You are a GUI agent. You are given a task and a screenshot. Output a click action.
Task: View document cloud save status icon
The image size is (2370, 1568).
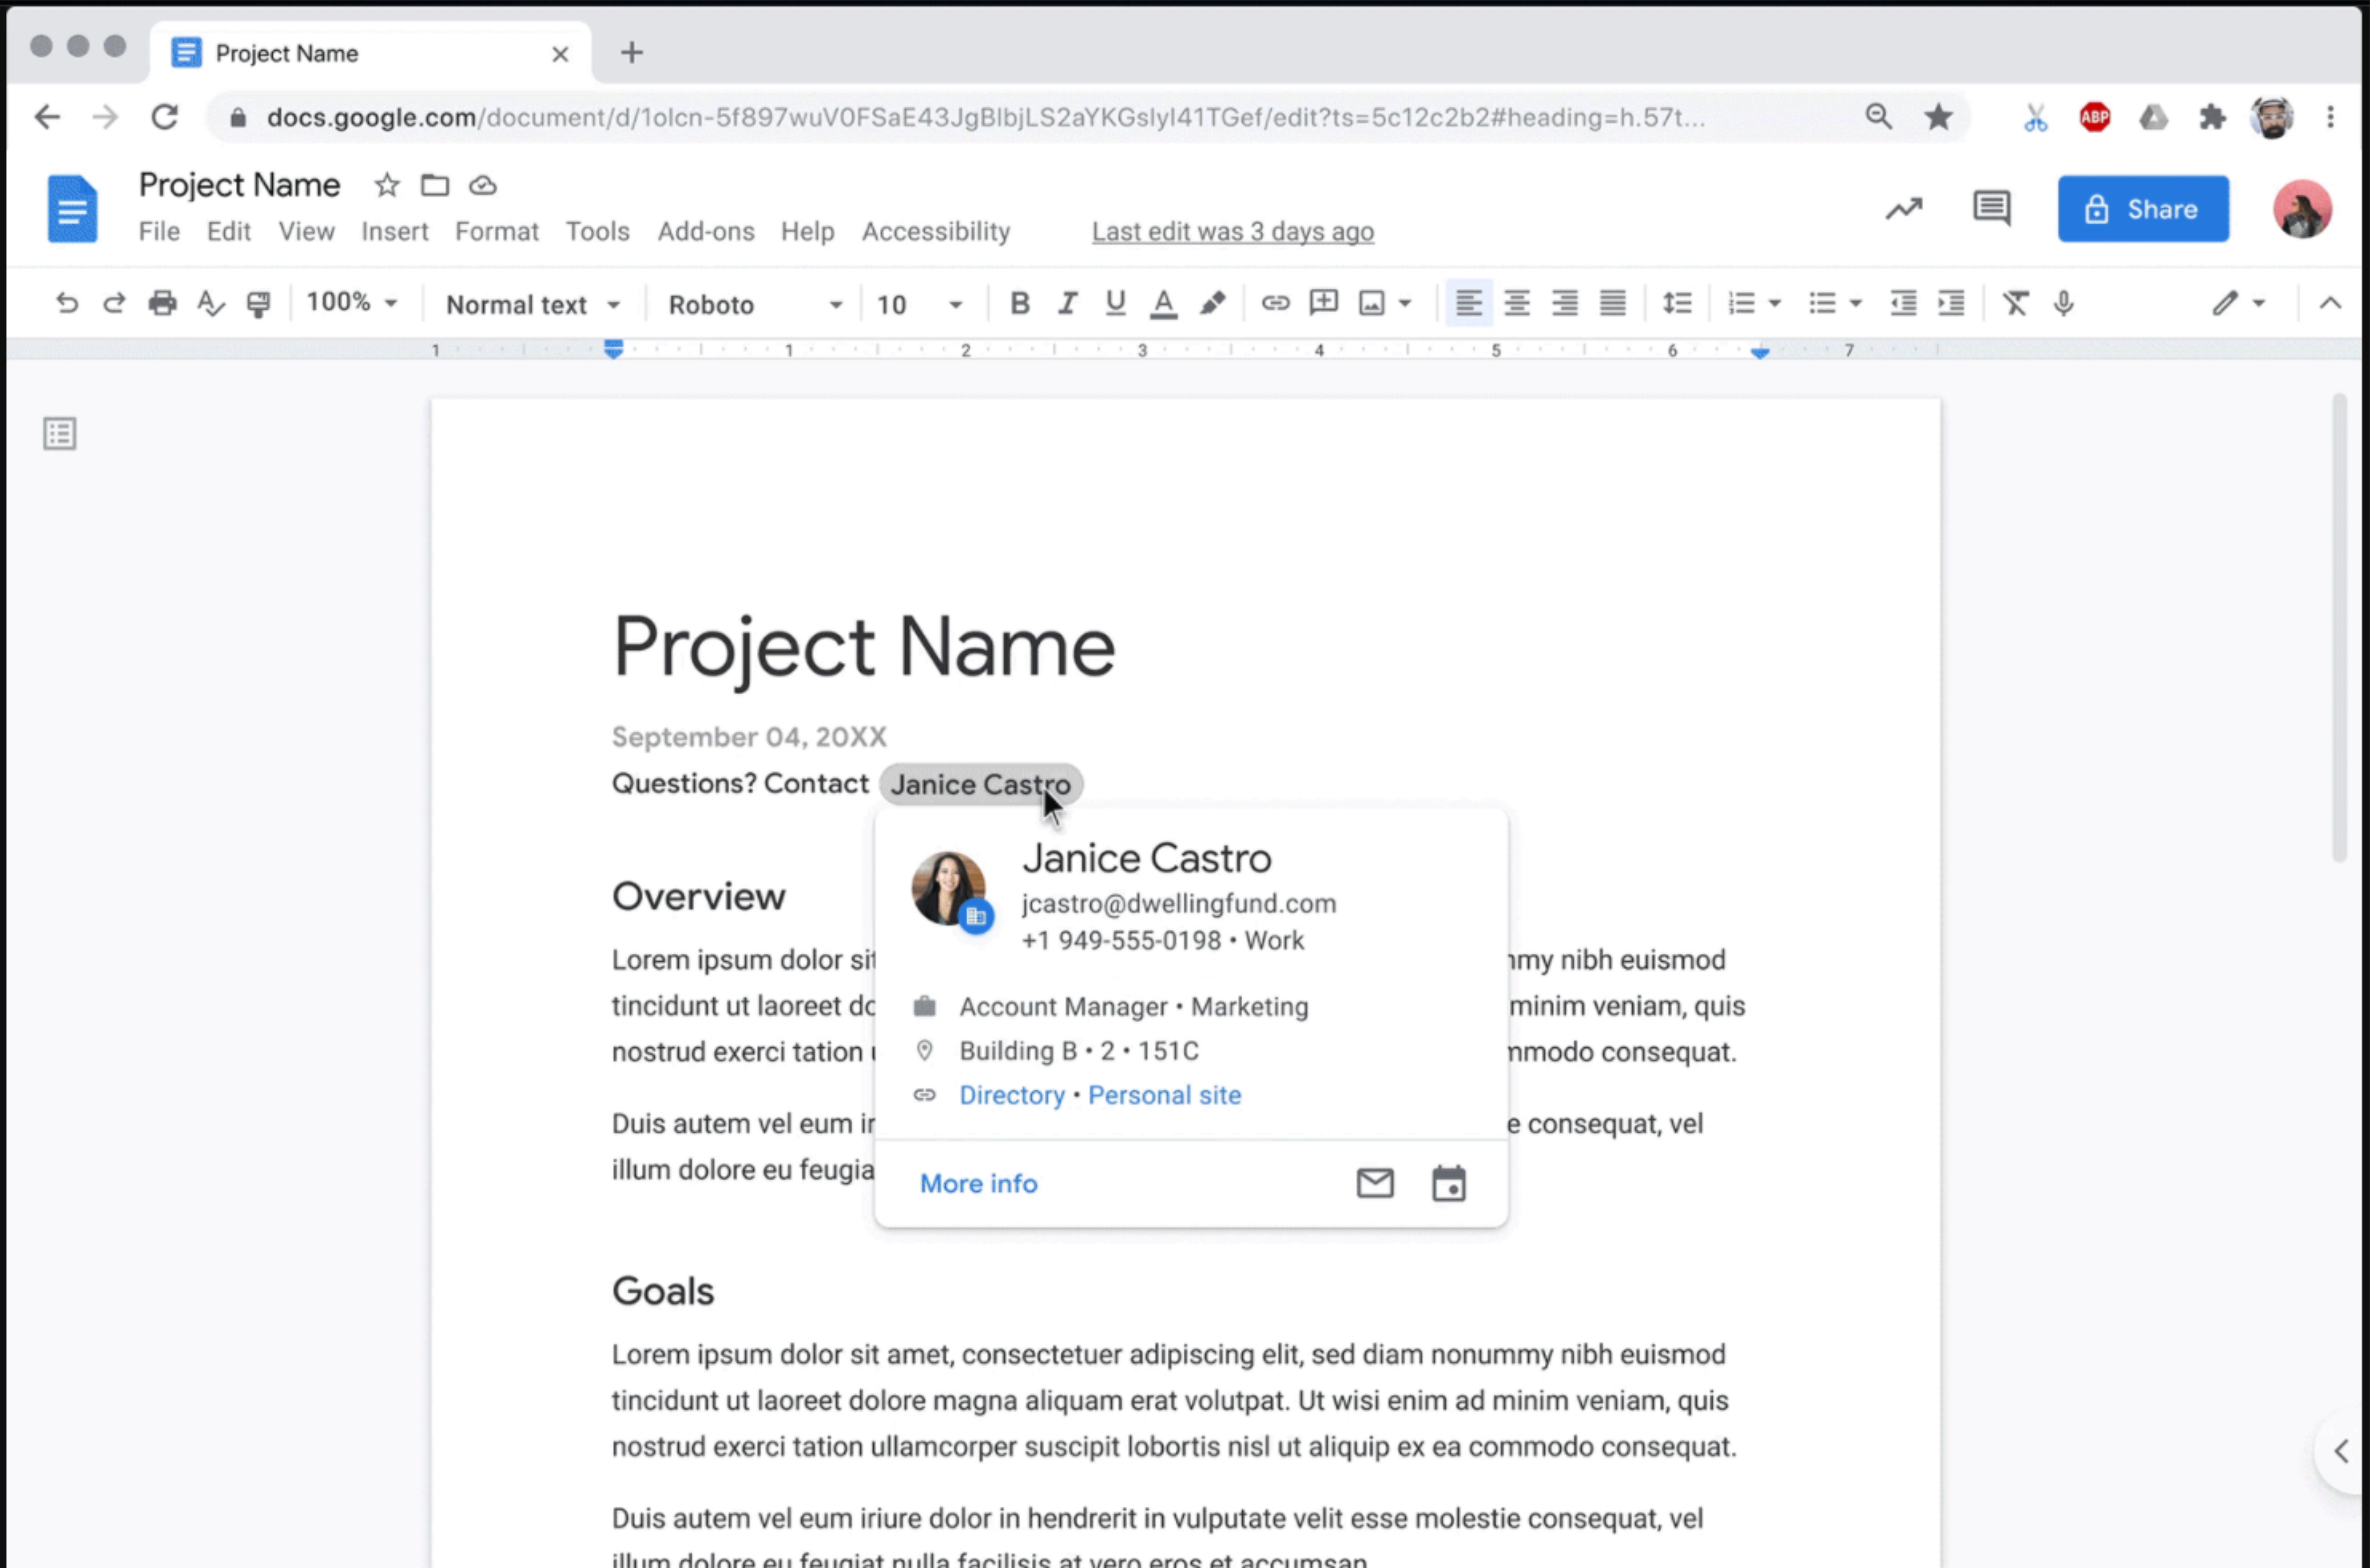[482, 185]
